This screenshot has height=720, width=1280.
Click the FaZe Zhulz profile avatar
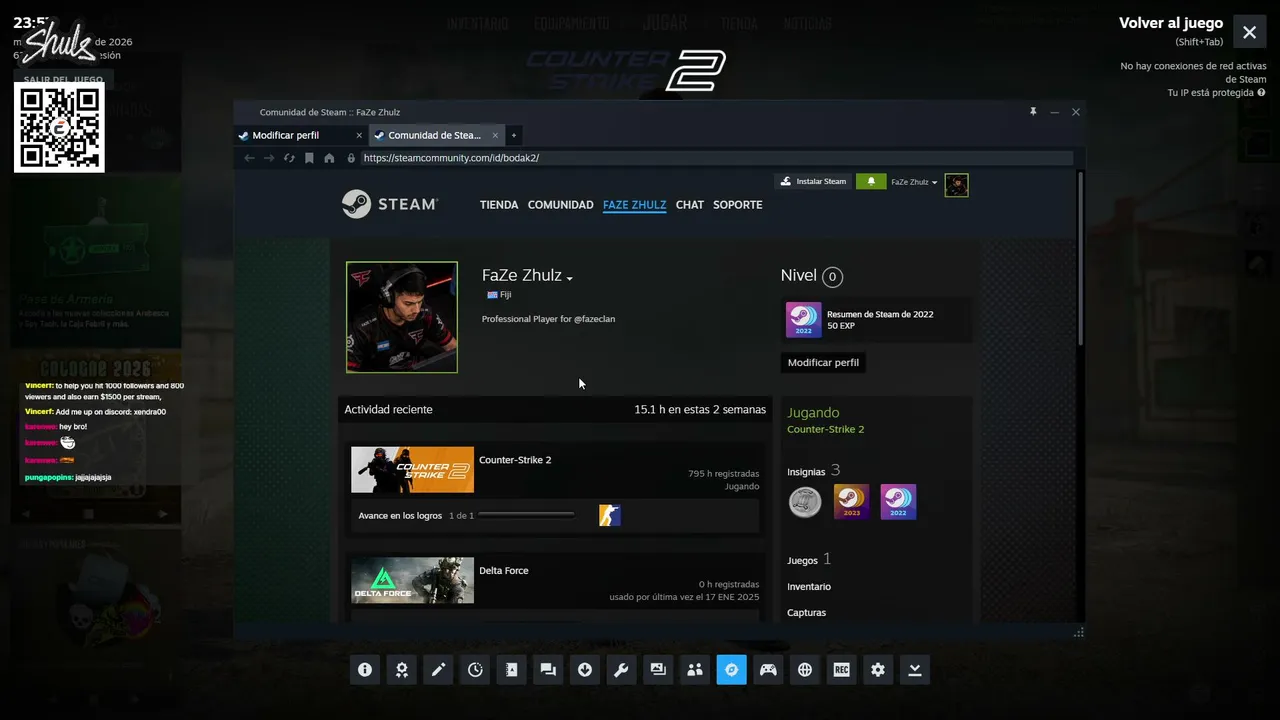point(402,317)
